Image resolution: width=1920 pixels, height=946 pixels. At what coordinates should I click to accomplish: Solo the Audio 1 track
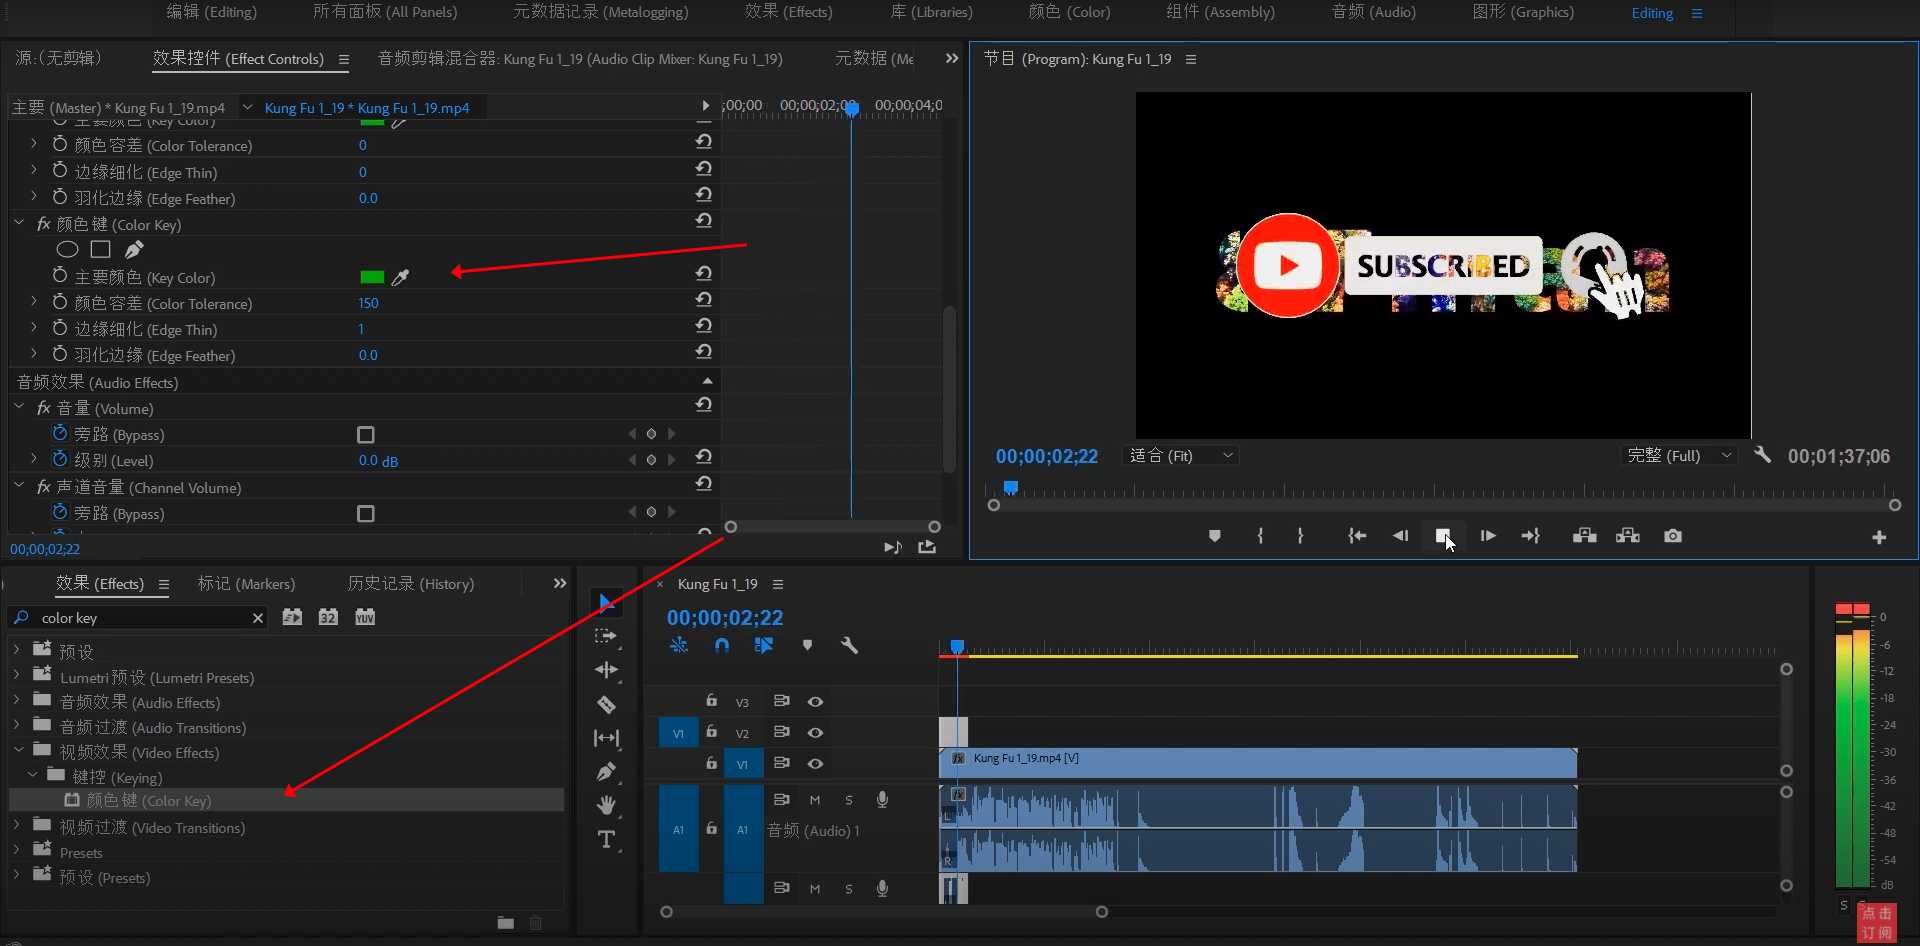849,800
